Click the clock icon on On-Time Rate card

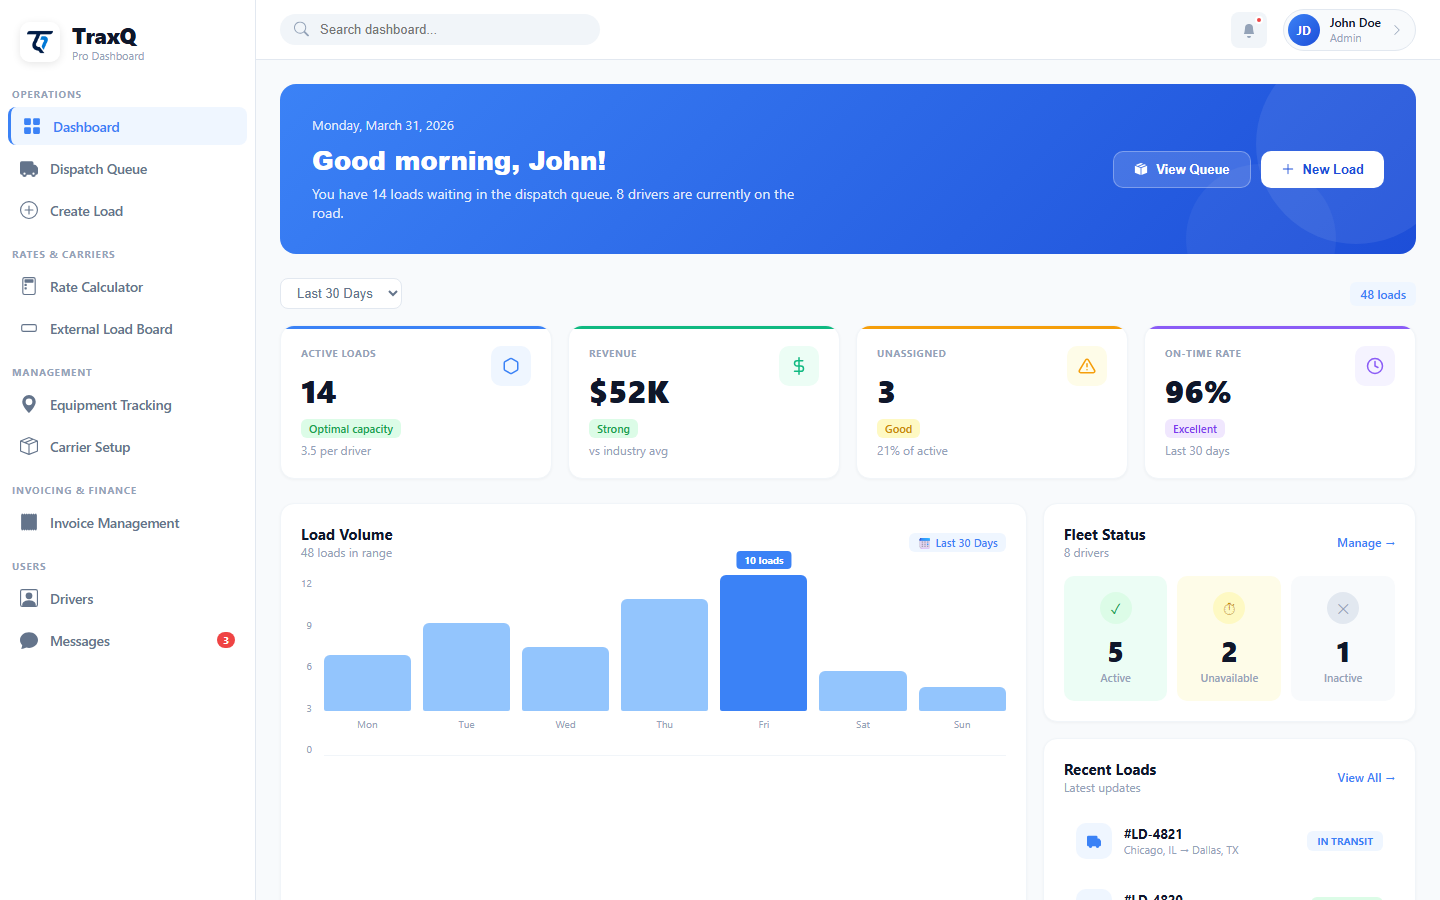tap(1374, 366)
